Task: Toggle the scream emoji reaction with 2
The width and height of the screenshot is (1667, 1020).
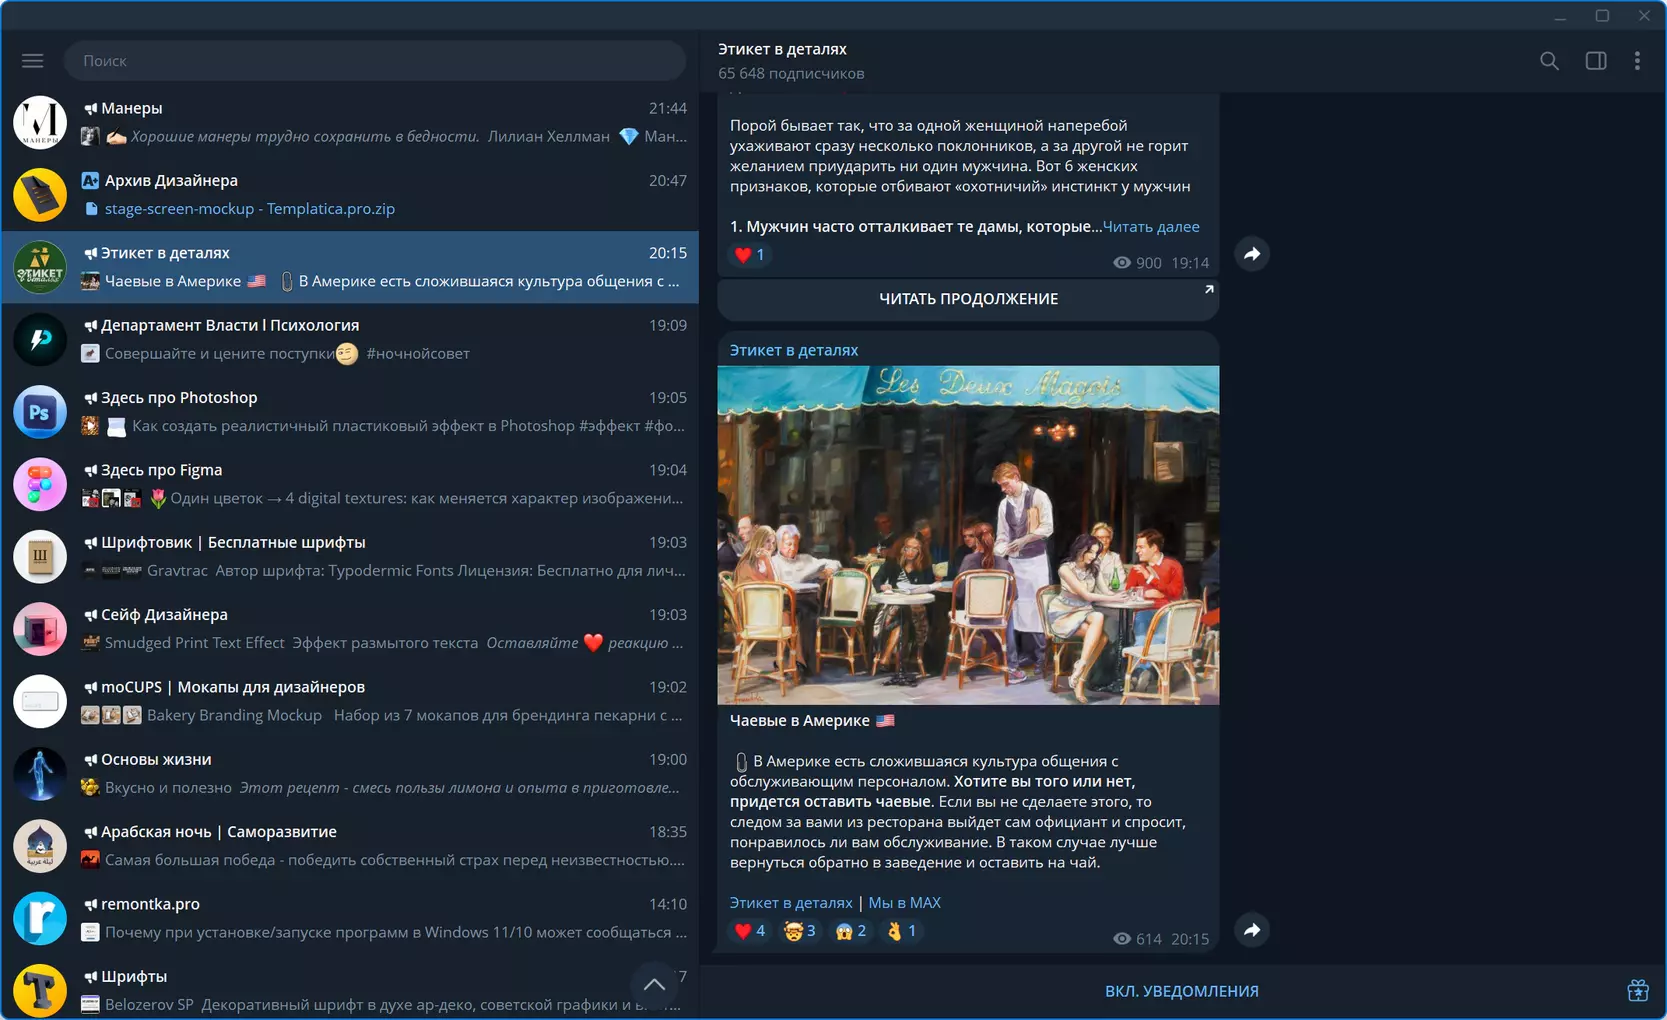Action: pos(851,931)
